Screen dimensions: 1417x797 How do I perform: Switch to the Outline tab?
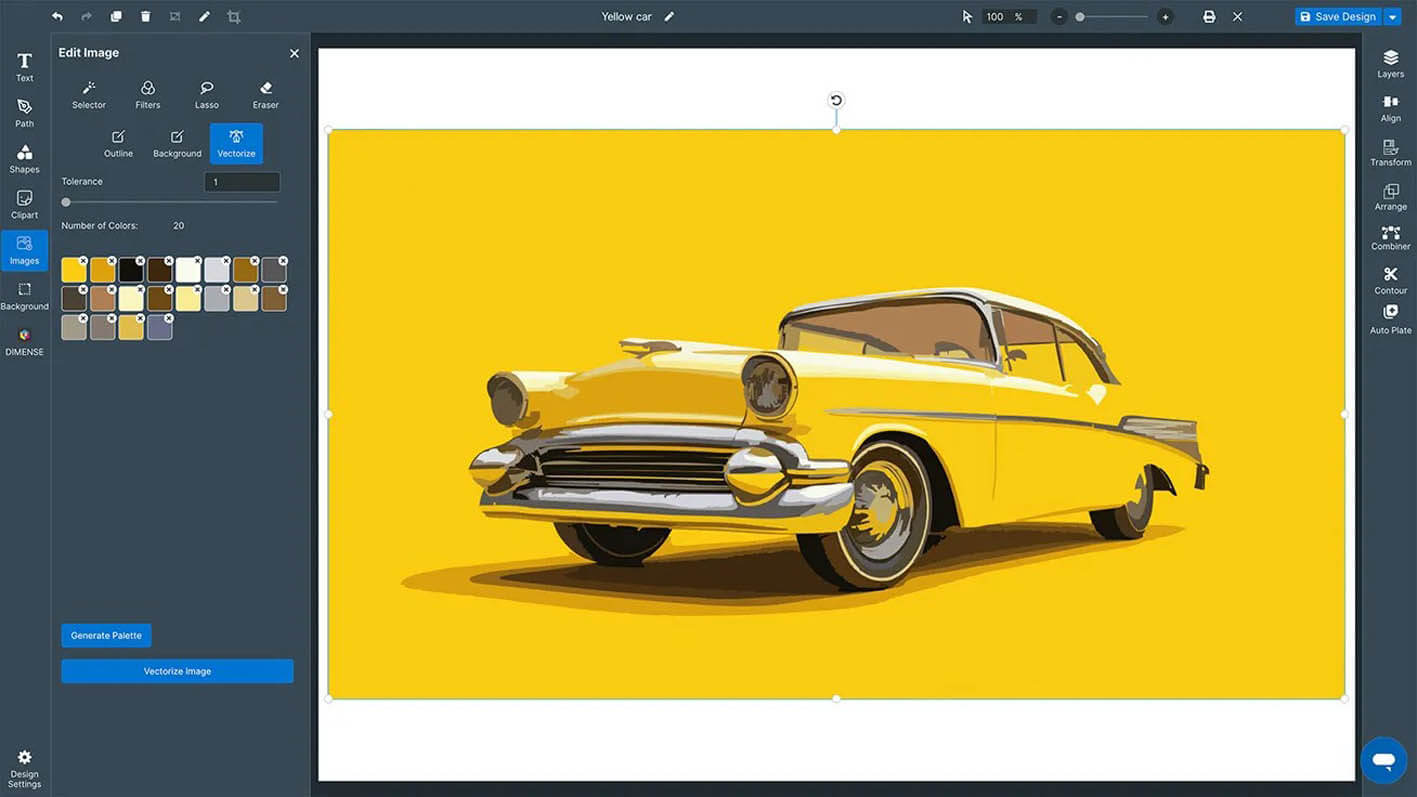click(x=118, y=143)
